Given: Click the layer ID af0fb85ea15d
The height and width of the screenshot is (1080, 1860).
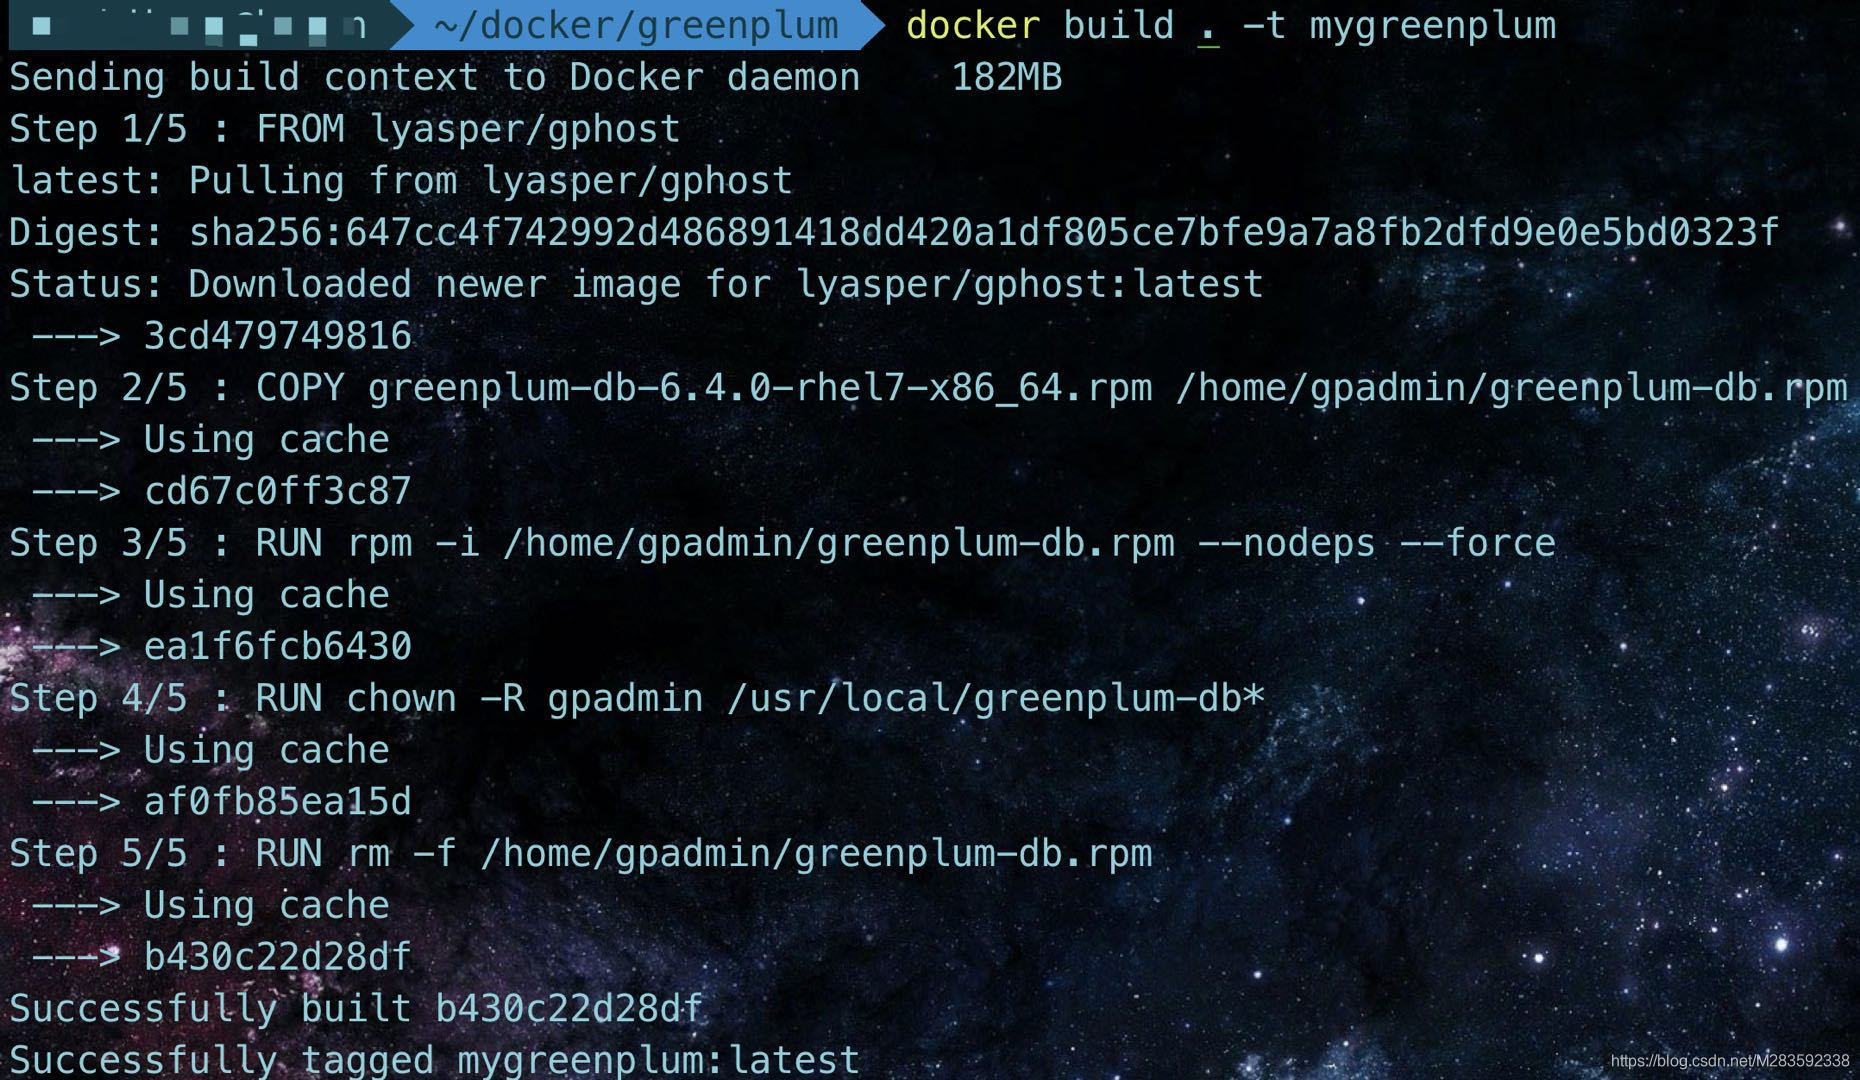Looking at the screenshot, I should [277, 802].
